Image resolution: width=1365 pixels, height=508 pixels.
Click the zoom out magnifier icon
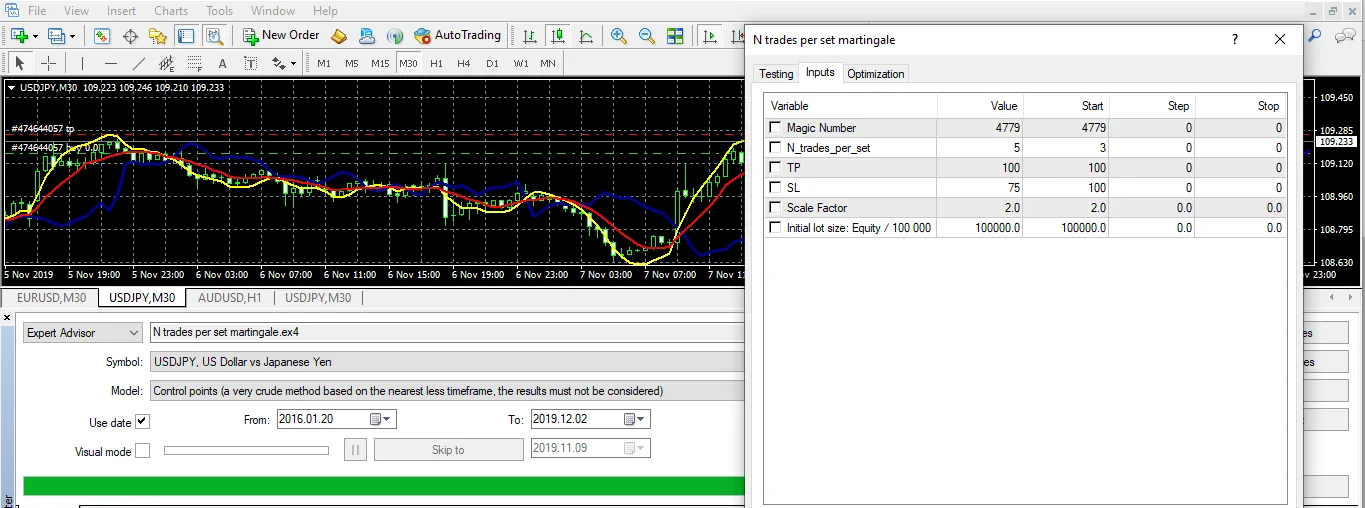(647, 36)
